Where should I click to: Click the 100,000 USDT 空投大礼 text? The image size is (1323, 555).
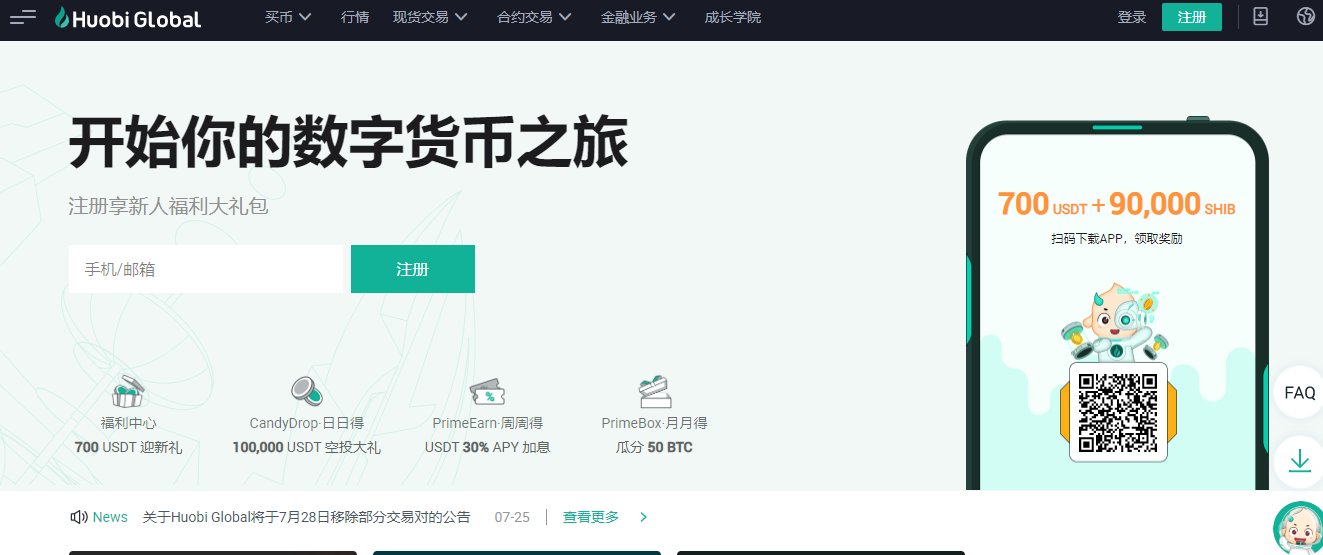click(306, 447)
